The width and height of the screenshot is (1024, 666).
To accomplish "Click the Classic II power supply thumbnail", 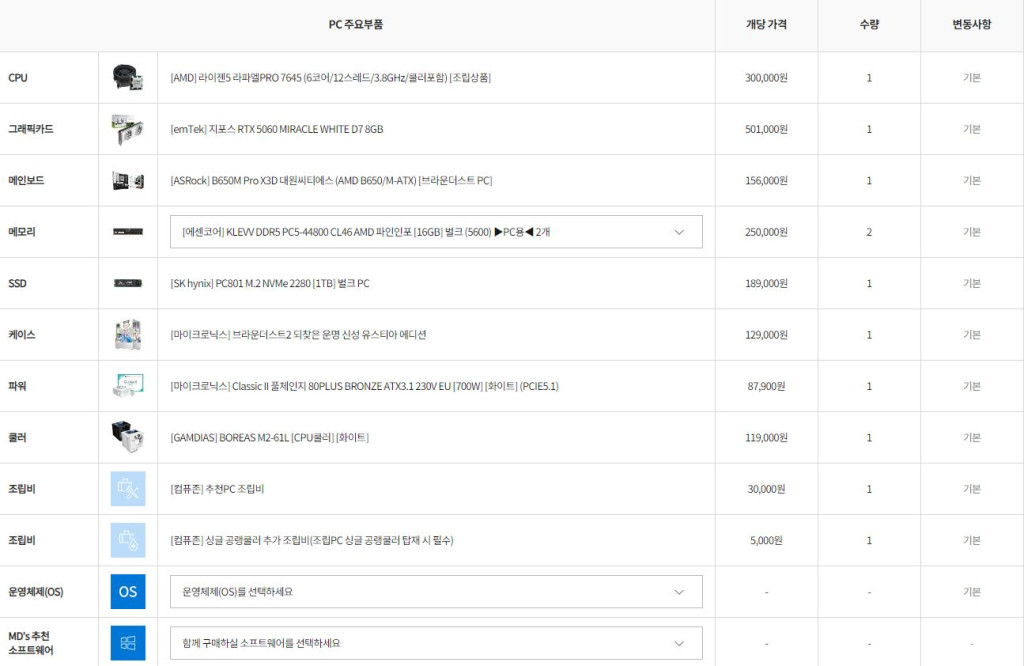I will (x=127, y=386).
